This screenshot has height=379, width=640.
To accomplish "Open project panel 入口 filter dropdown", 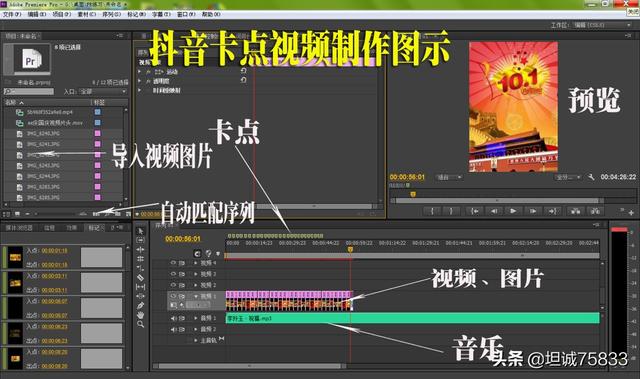I will [103, 91].
